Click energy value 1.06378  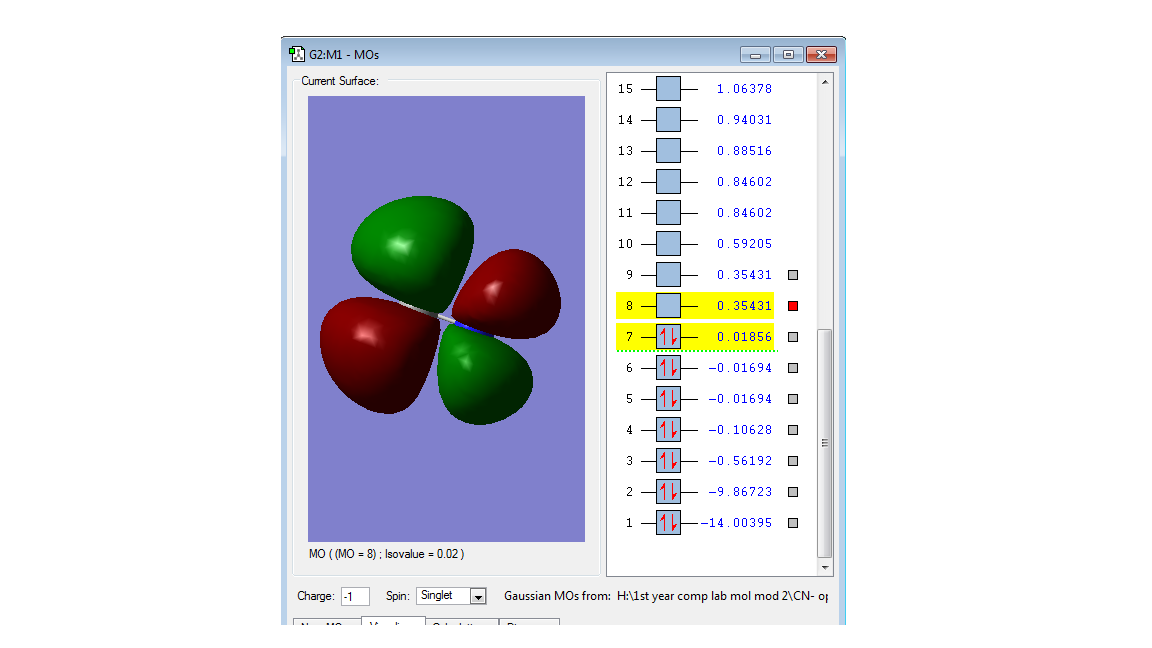pyautogui.click(x=744, y=89)
